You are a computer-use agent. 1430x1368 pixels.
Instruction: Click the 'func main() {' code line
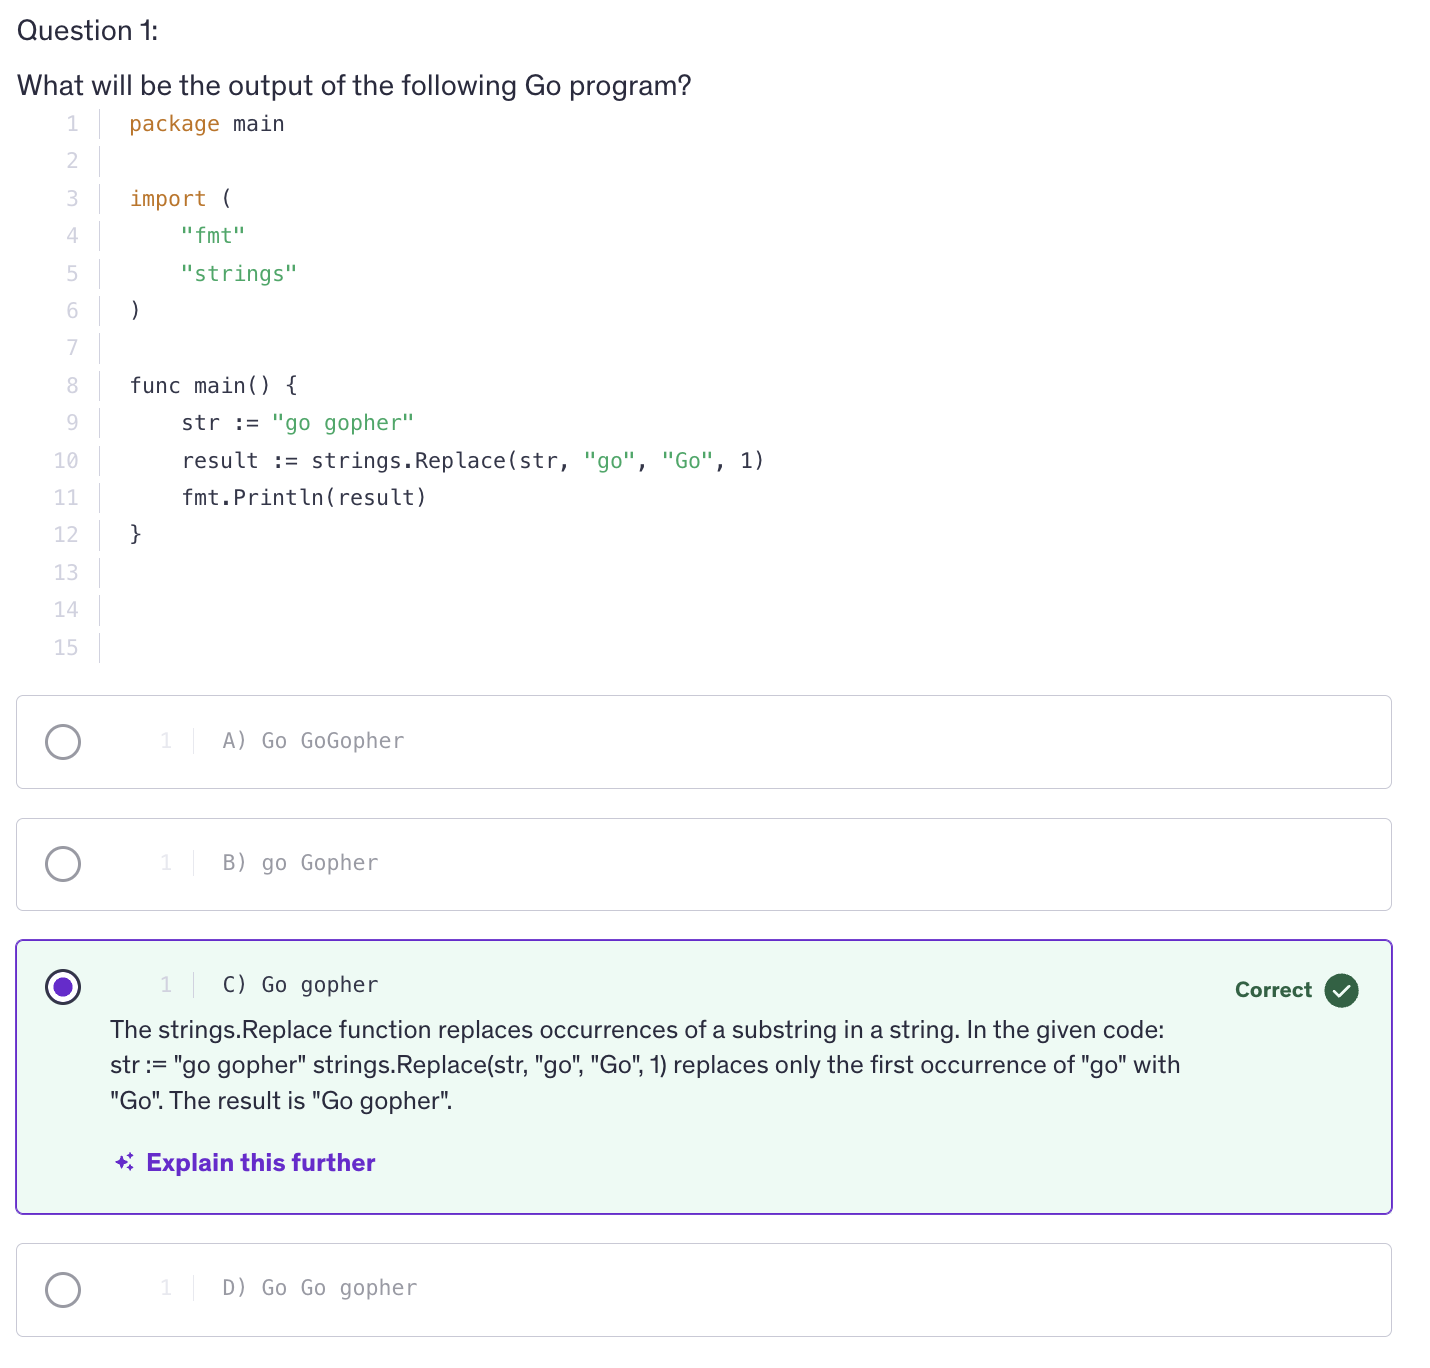tap(213, 386)
